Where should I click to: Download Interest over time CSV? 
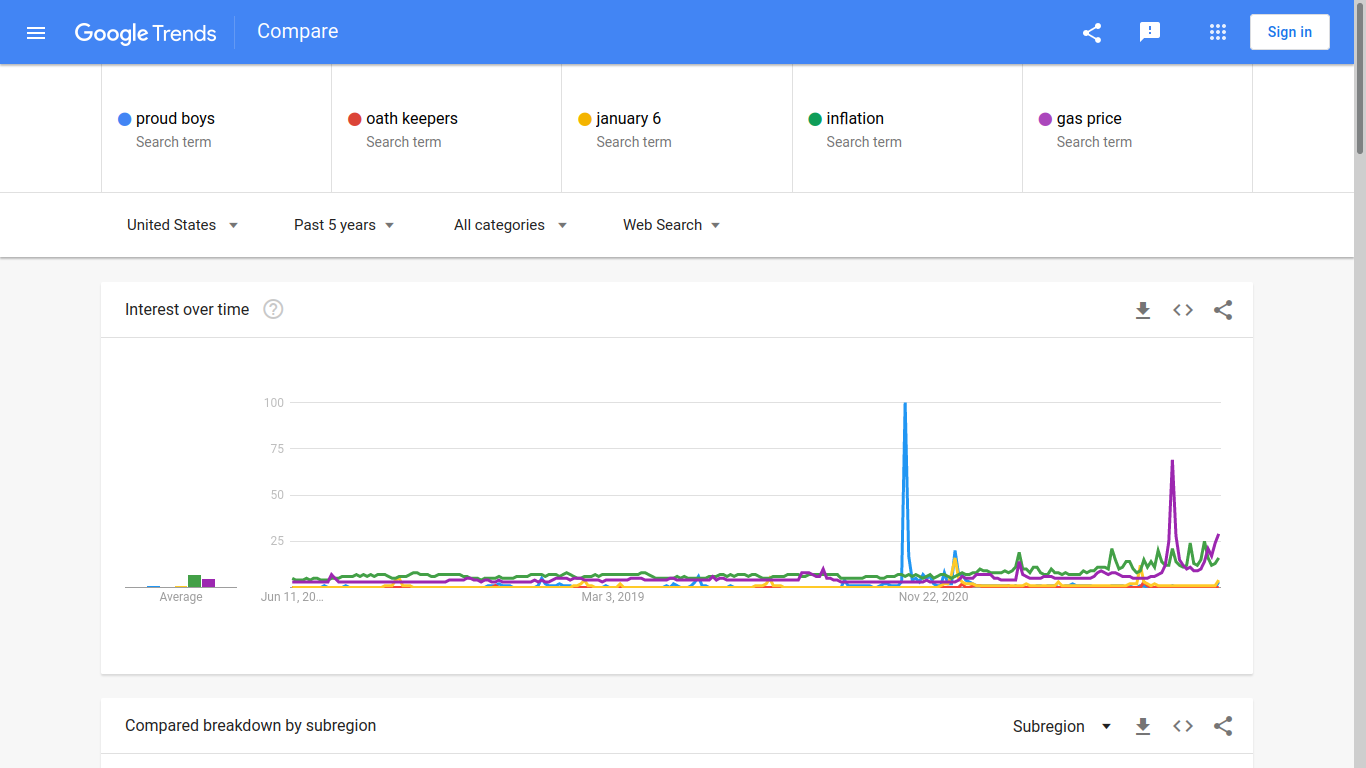tap(1143, 310)
